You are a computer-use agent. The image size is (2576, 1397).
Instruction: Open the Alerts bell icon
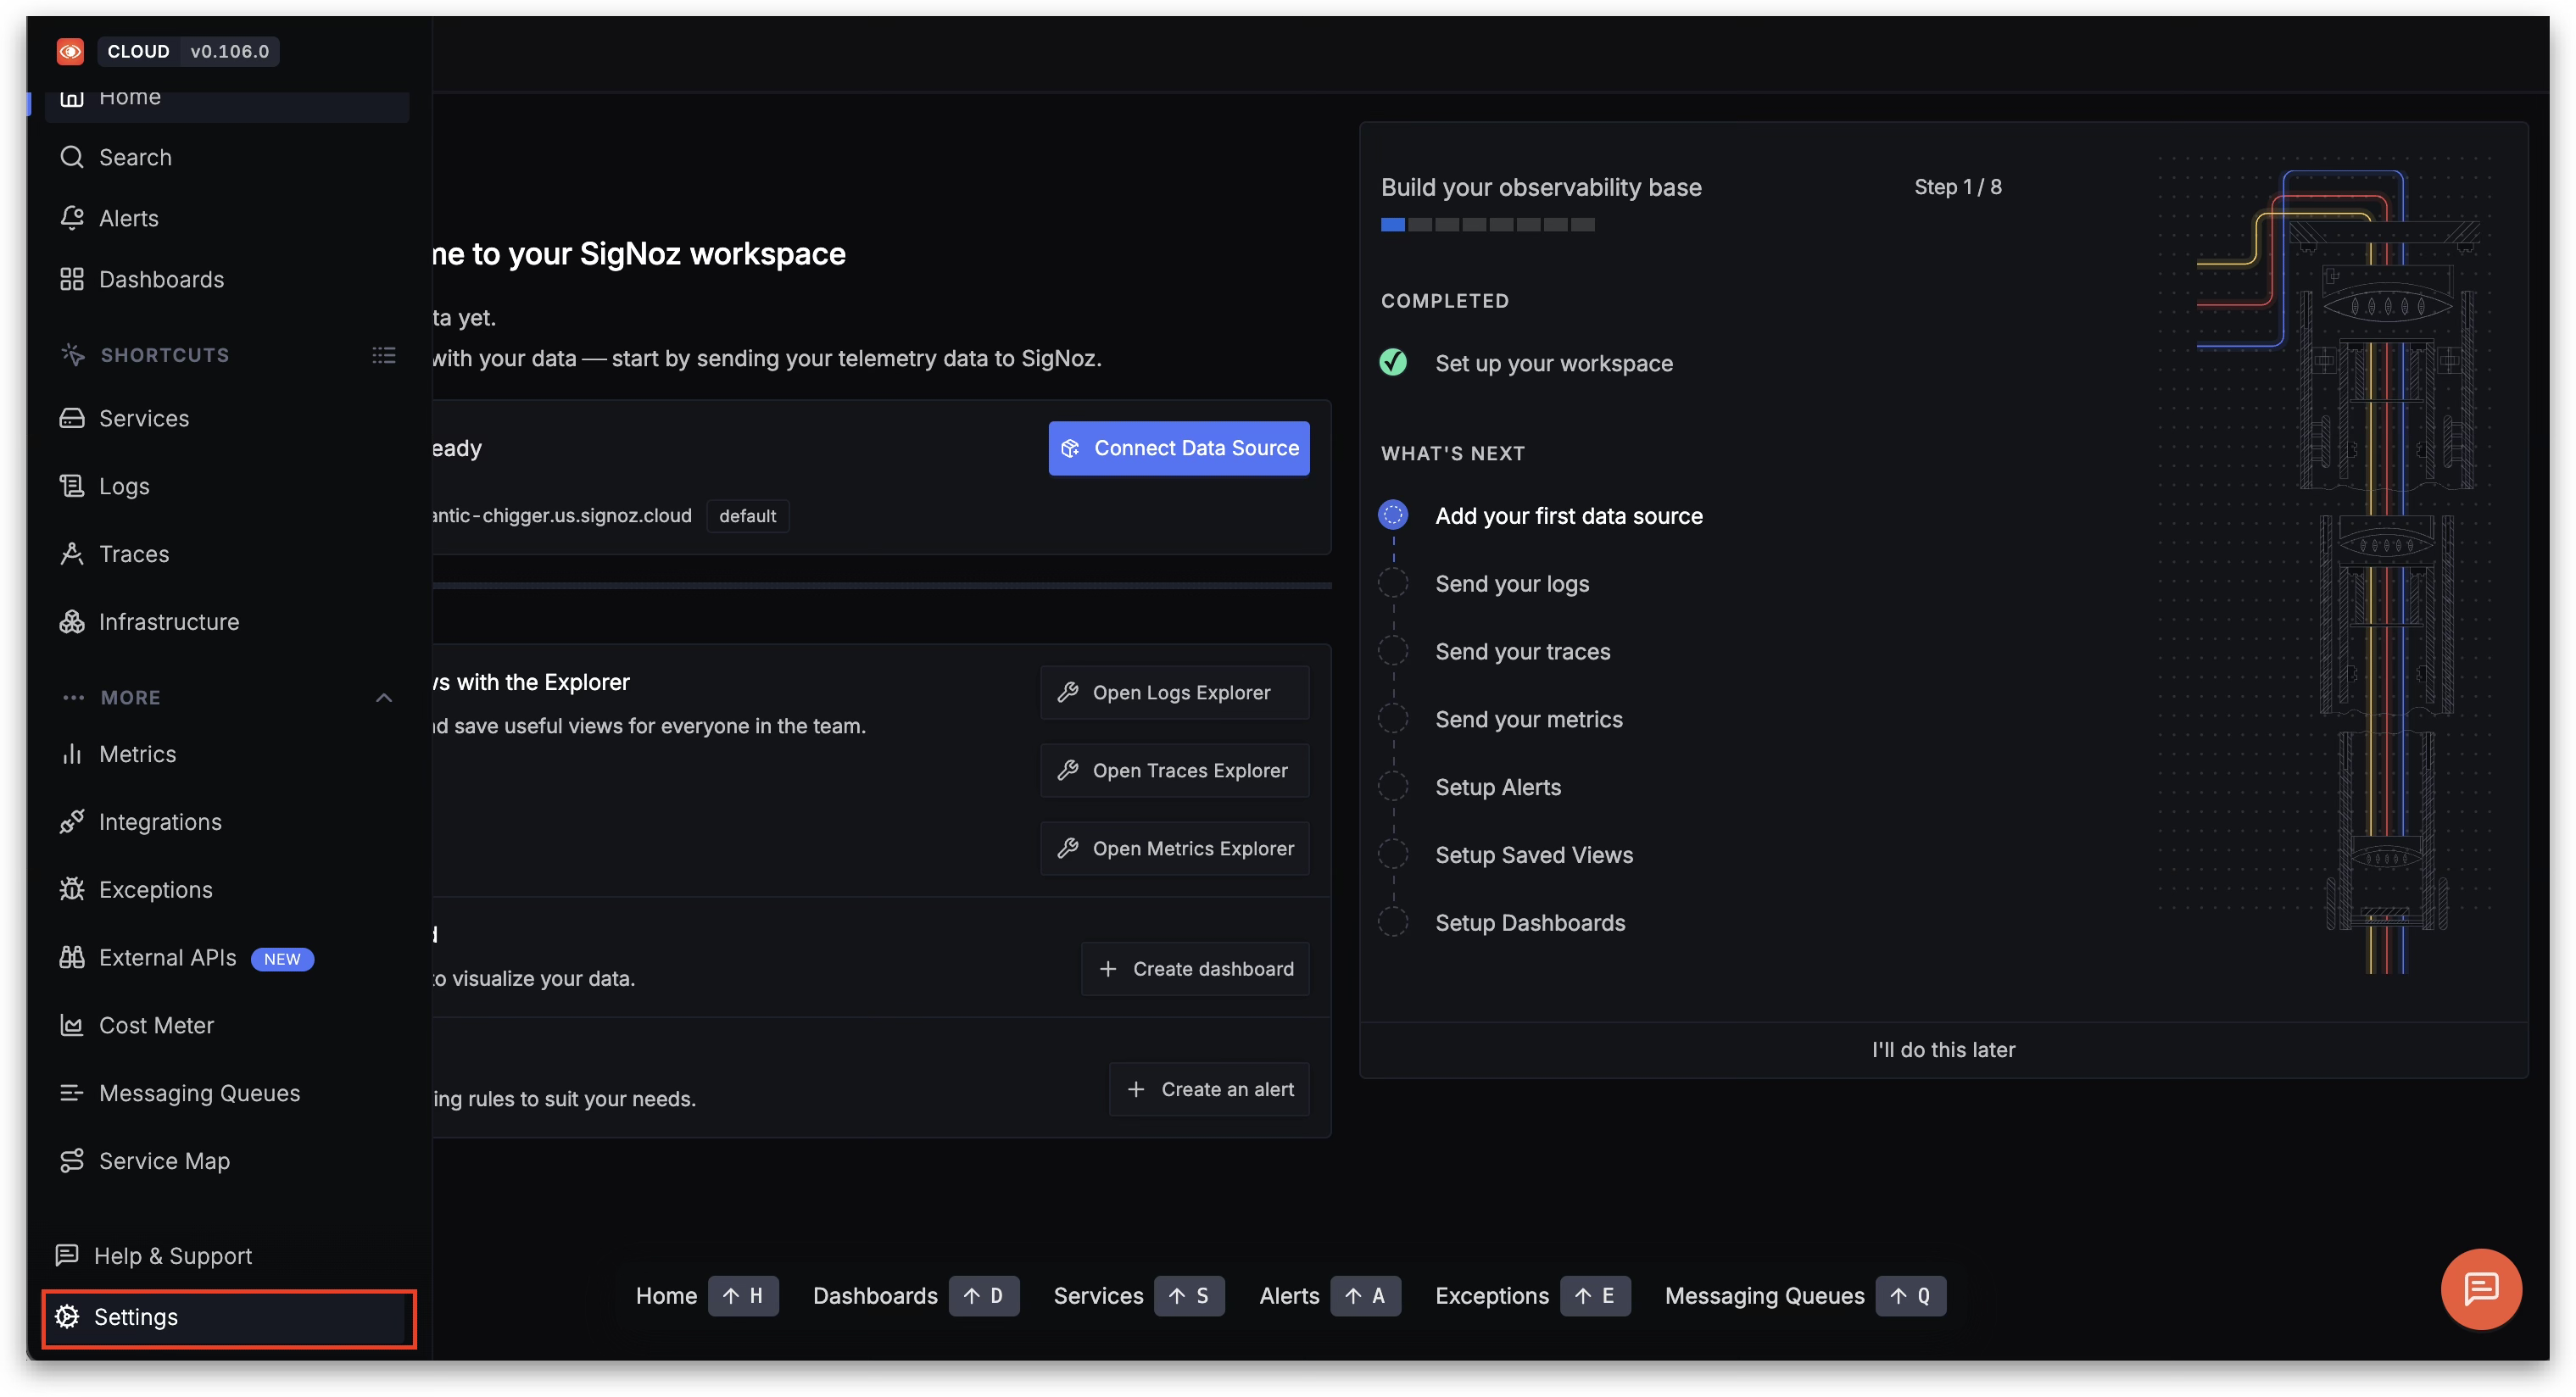tap(71, 218)
